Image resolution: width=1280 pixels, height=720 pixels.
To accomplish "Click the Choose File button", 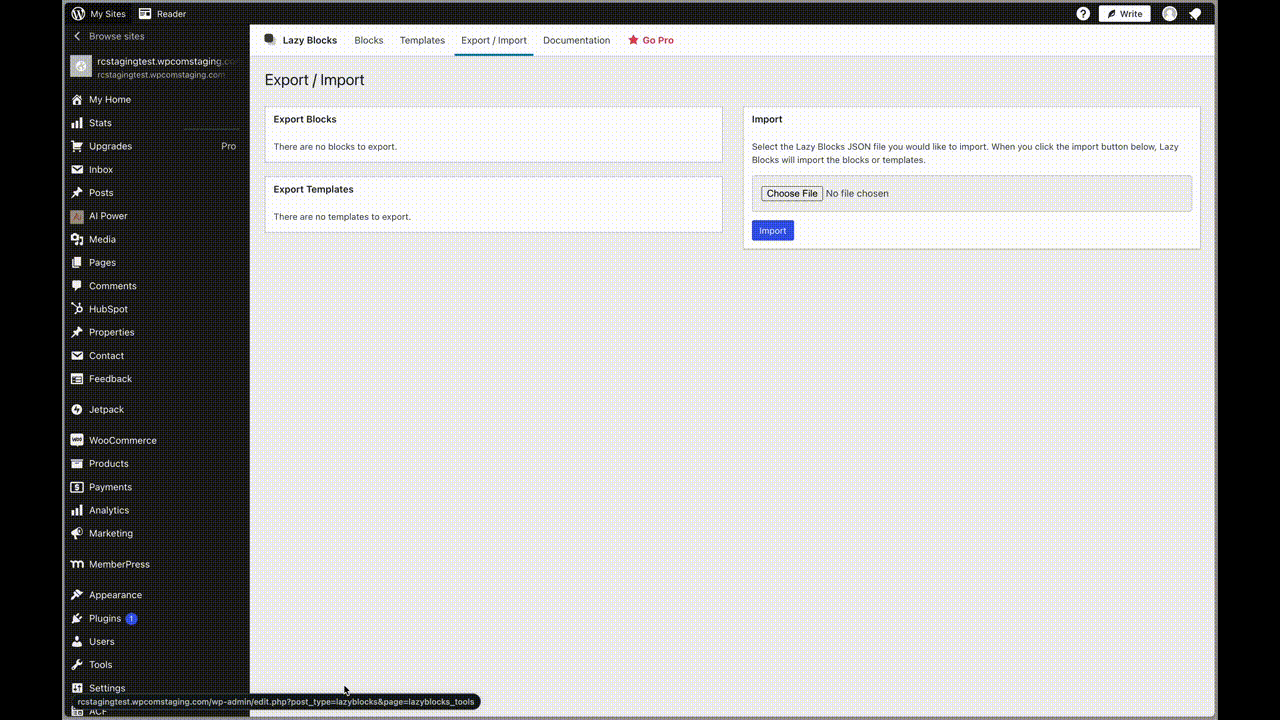I will tap(791, 193).
